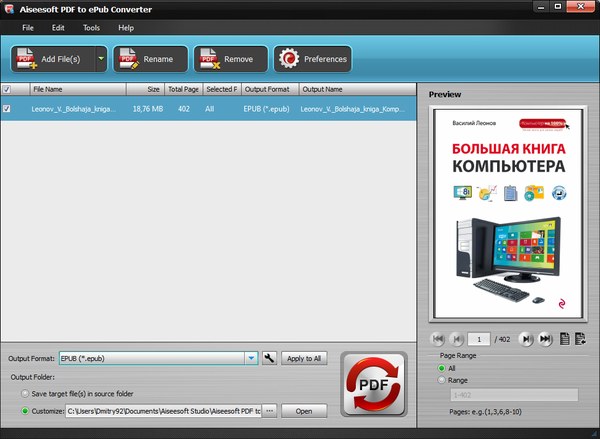600x439 pixels.
Task: Open the Tools menu
Action: tap(91, 27)
